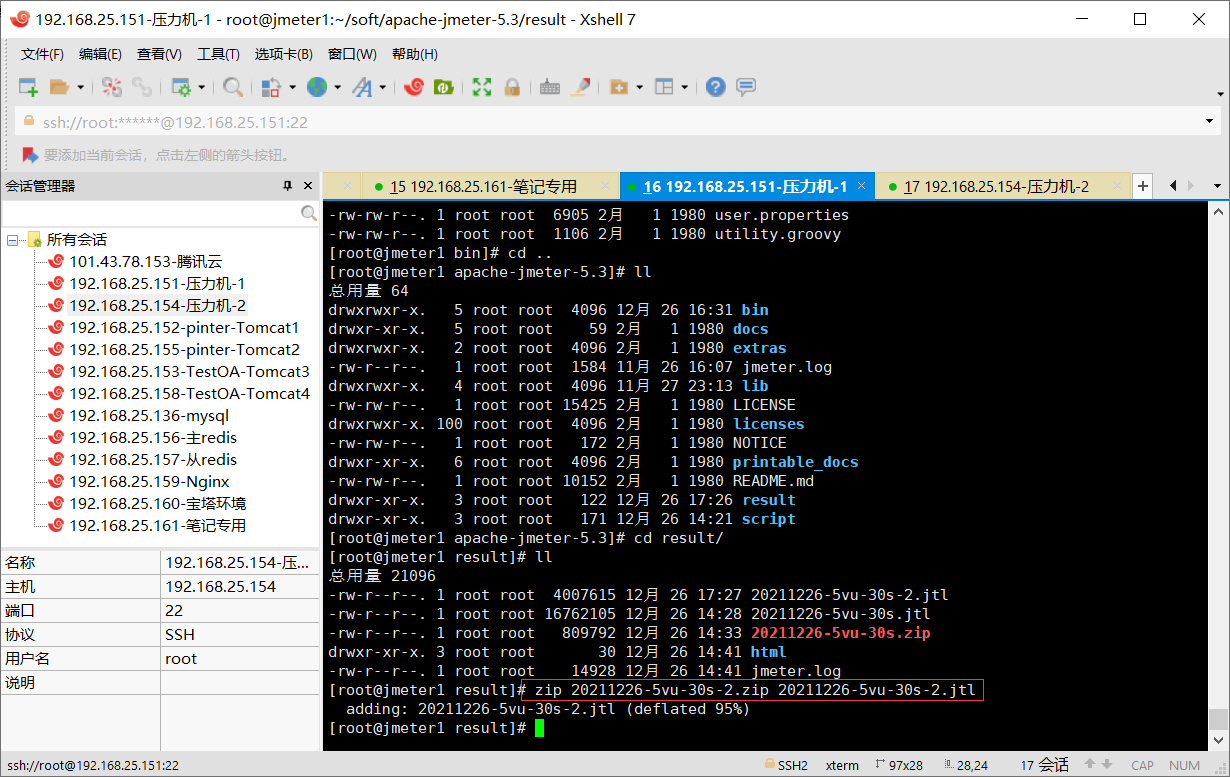Screen dimensions: 1230x777
Task: Click the Disconnect toolbar icon
Action: pyautogui.click(x=111, y=88)
